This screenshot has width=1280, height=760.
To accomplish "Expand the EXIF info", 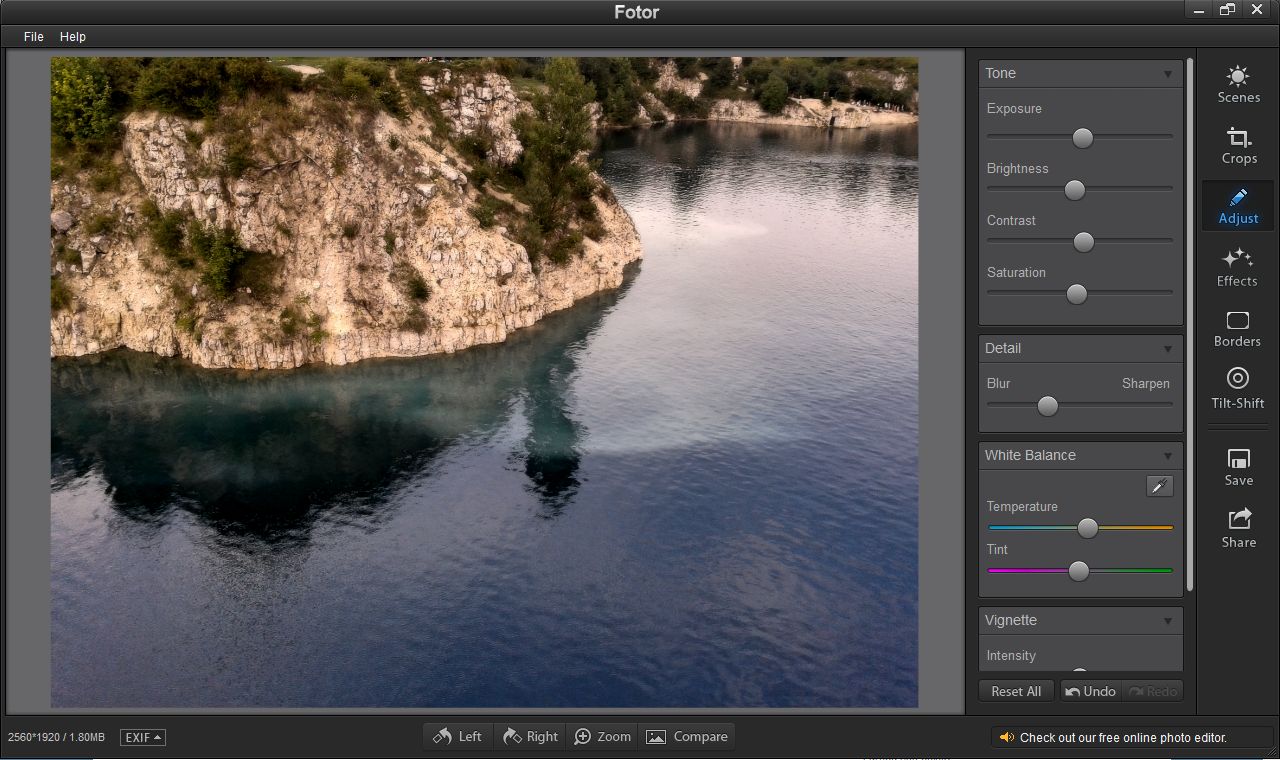I will tap(143, 737).
